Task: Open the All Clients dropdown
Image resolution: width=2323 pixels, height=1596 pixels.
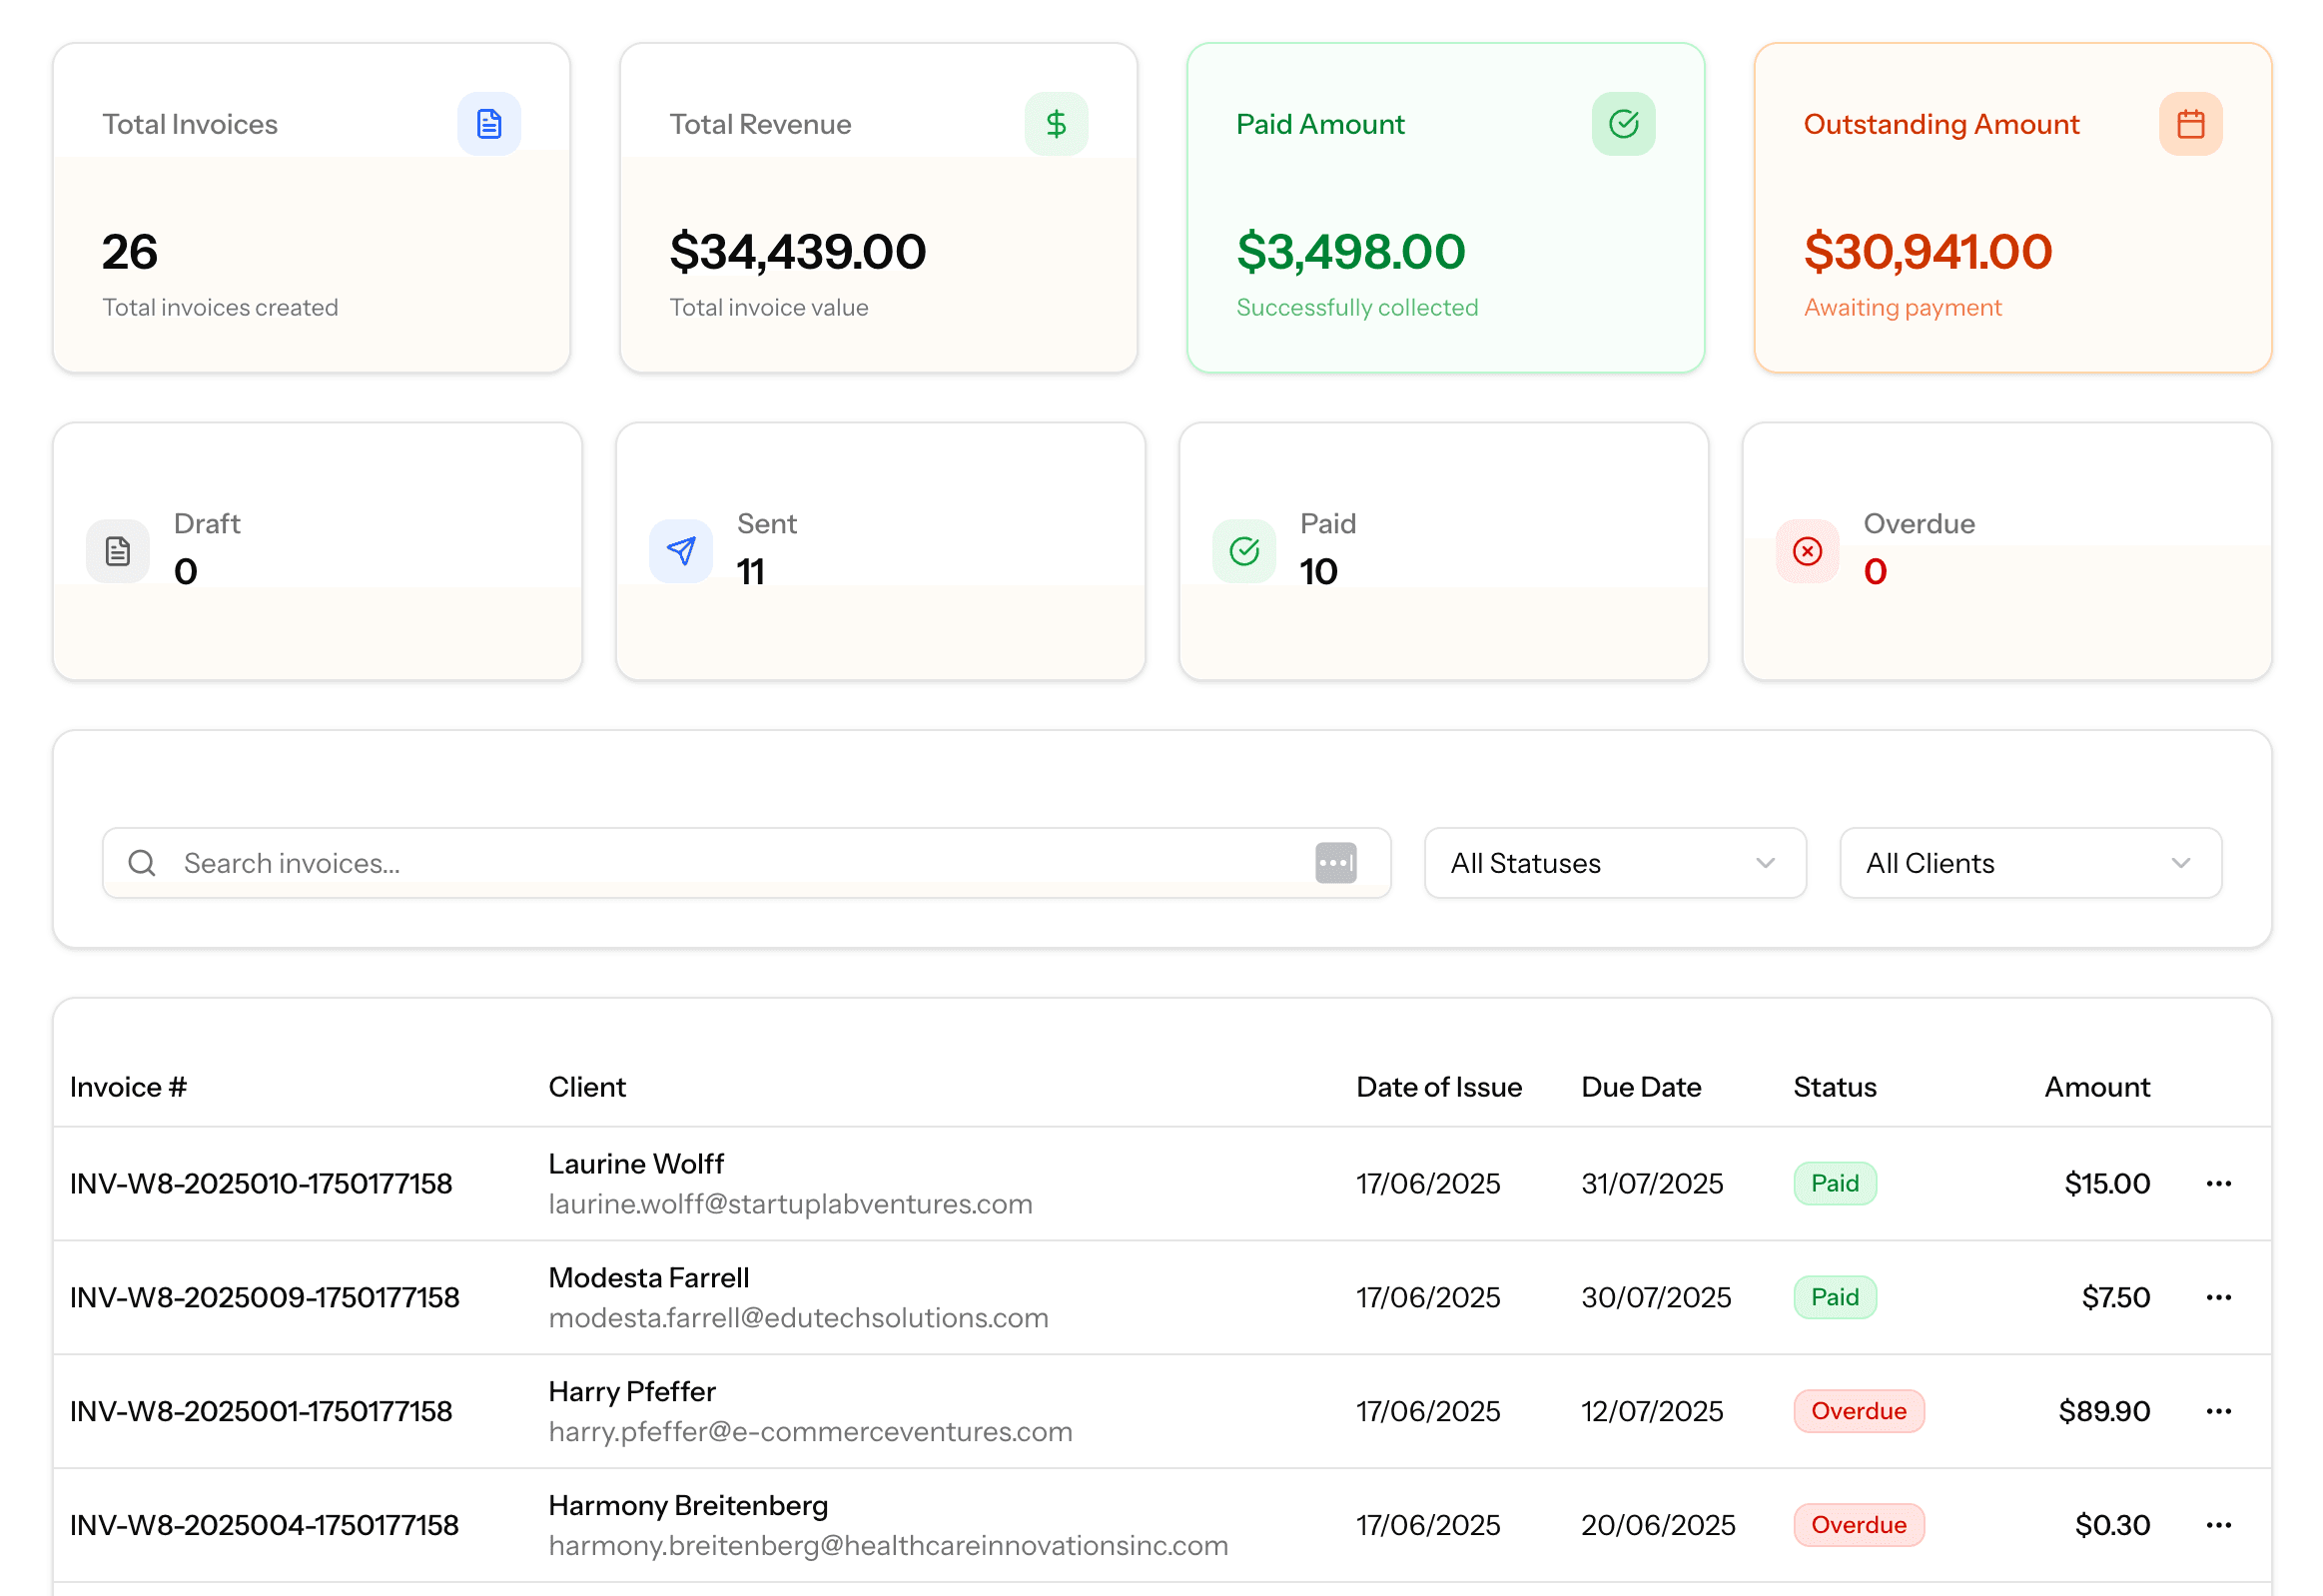Action: point(2030,862)
